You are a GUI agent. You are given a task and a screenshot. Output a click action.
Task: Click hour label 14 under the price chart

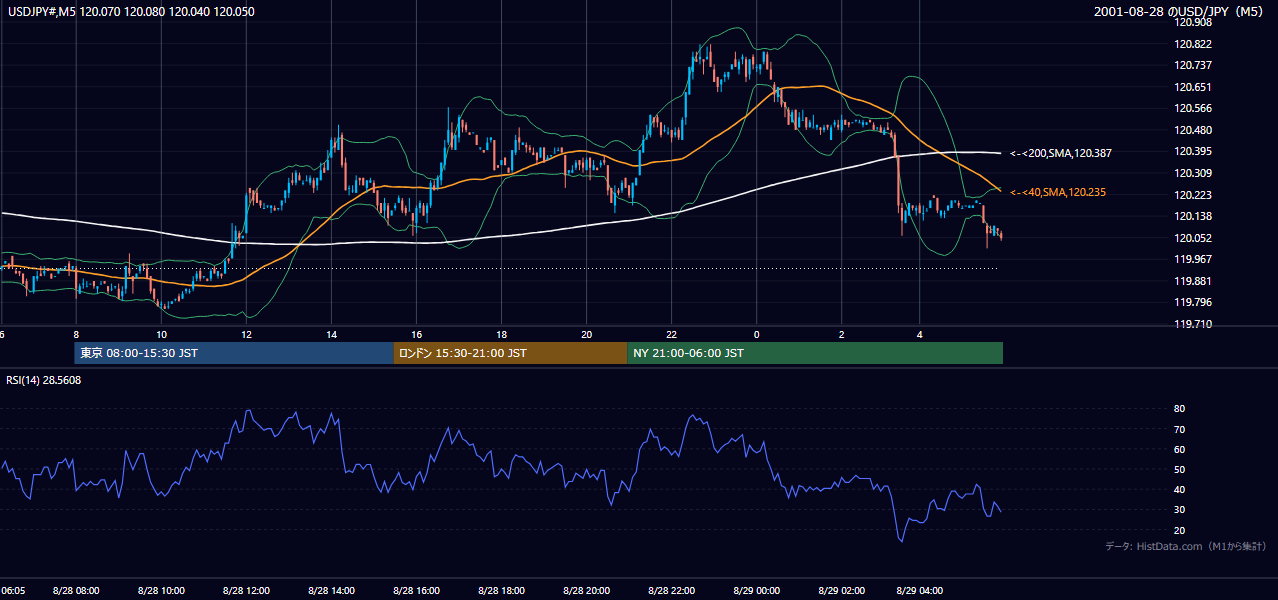coord(331,334)
